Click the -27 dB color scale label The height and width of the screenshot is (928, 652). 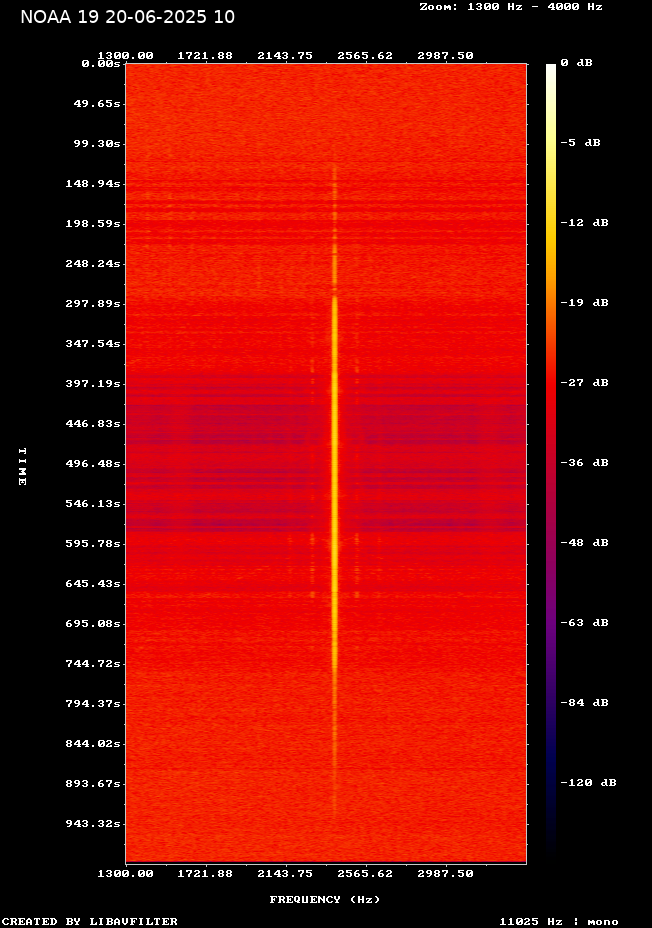584,383
